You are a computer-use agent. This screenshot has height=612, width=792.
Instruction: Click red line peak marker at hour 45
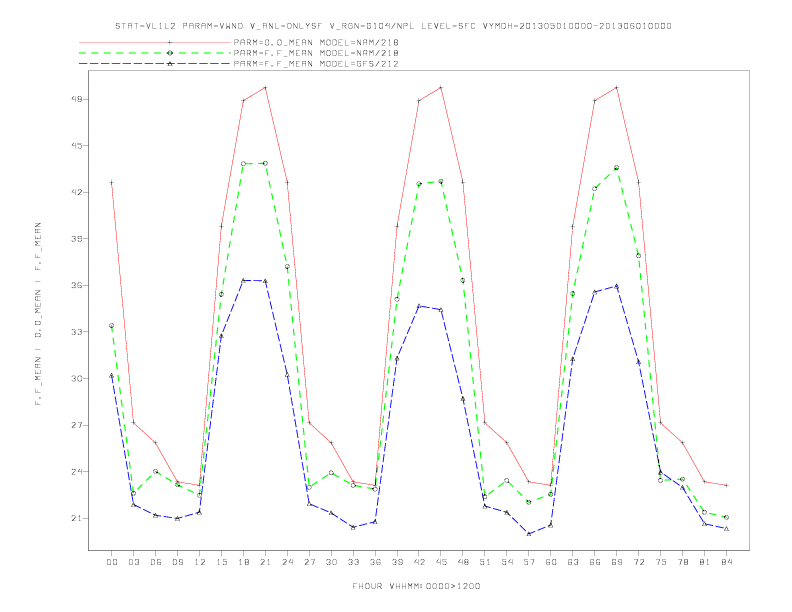tap(441, 87)
